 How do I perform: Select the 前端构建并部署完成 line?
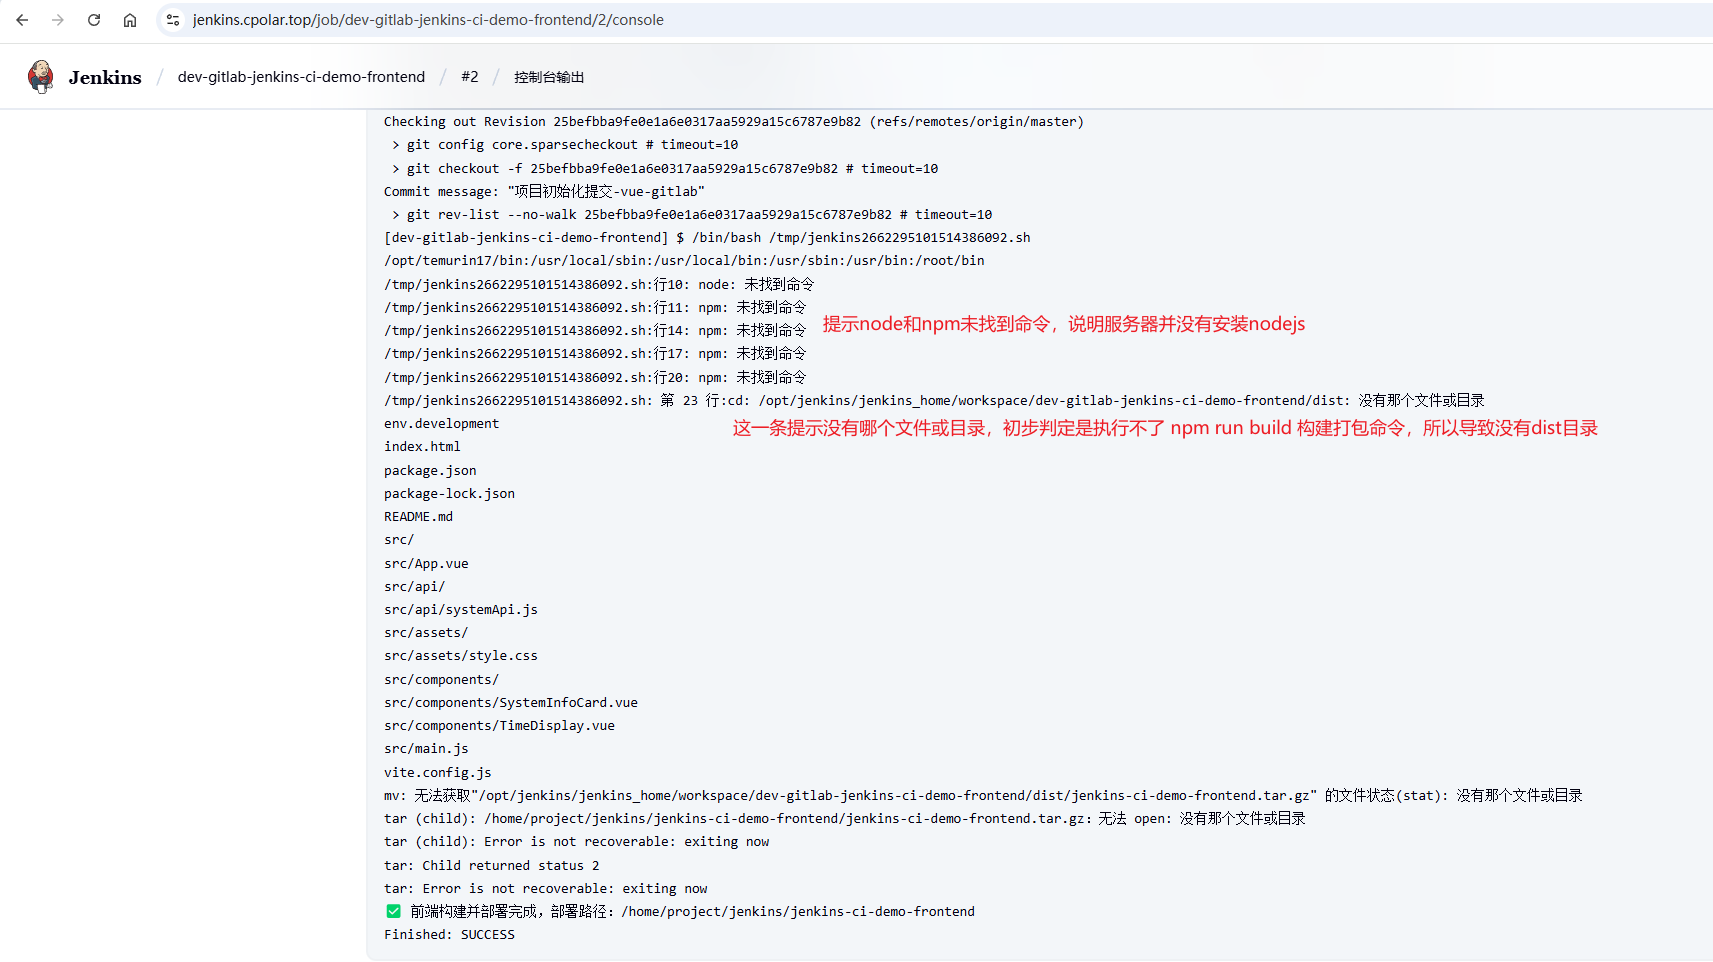coord(680,912)
